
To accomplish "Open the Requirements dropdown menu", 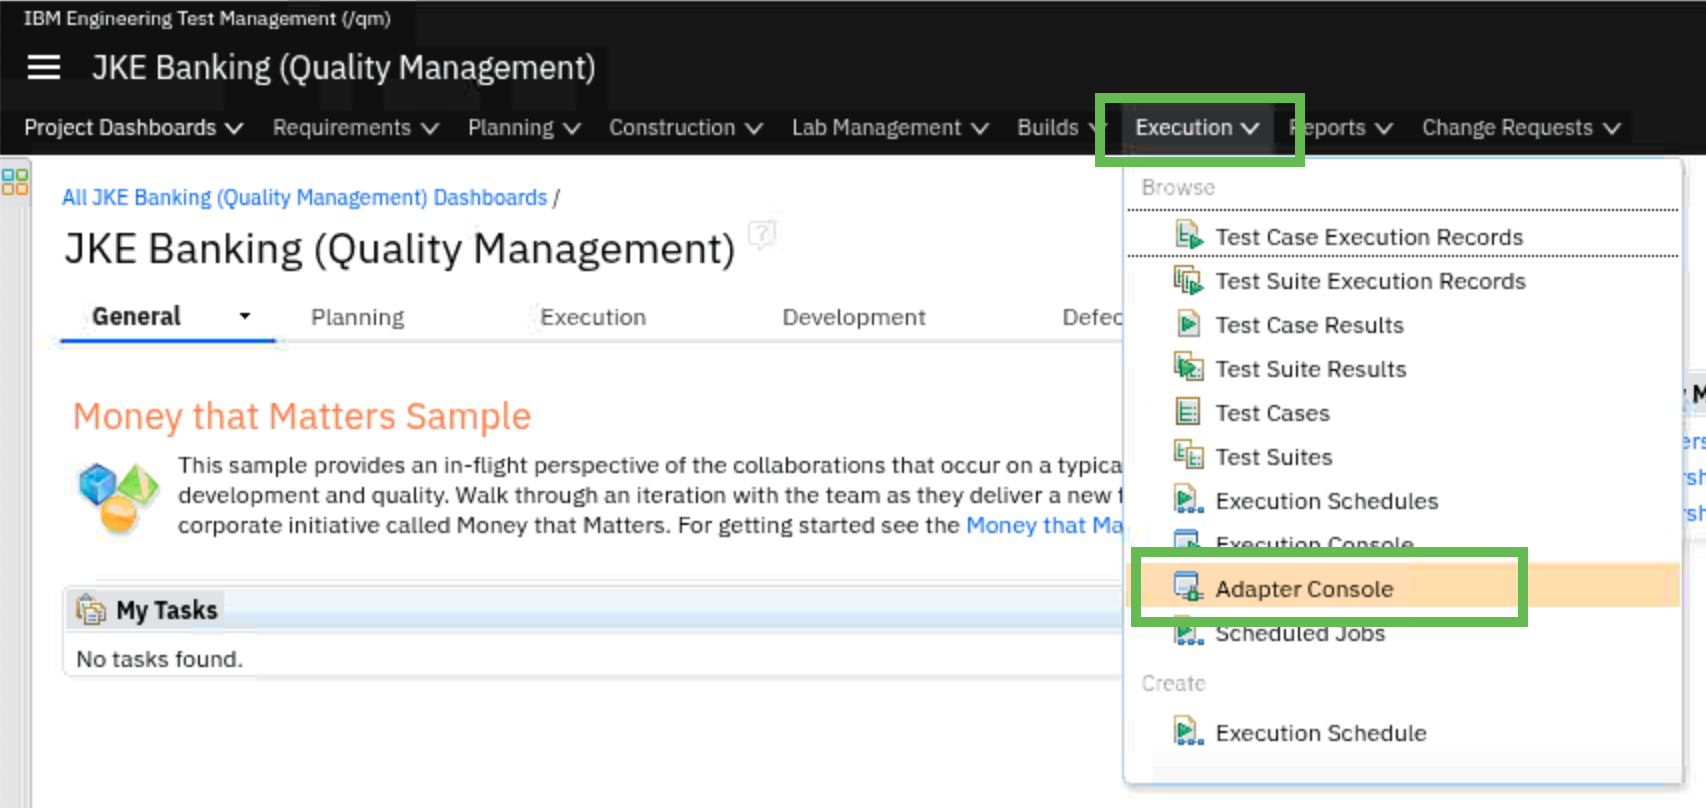I will (x=355, y=128).
